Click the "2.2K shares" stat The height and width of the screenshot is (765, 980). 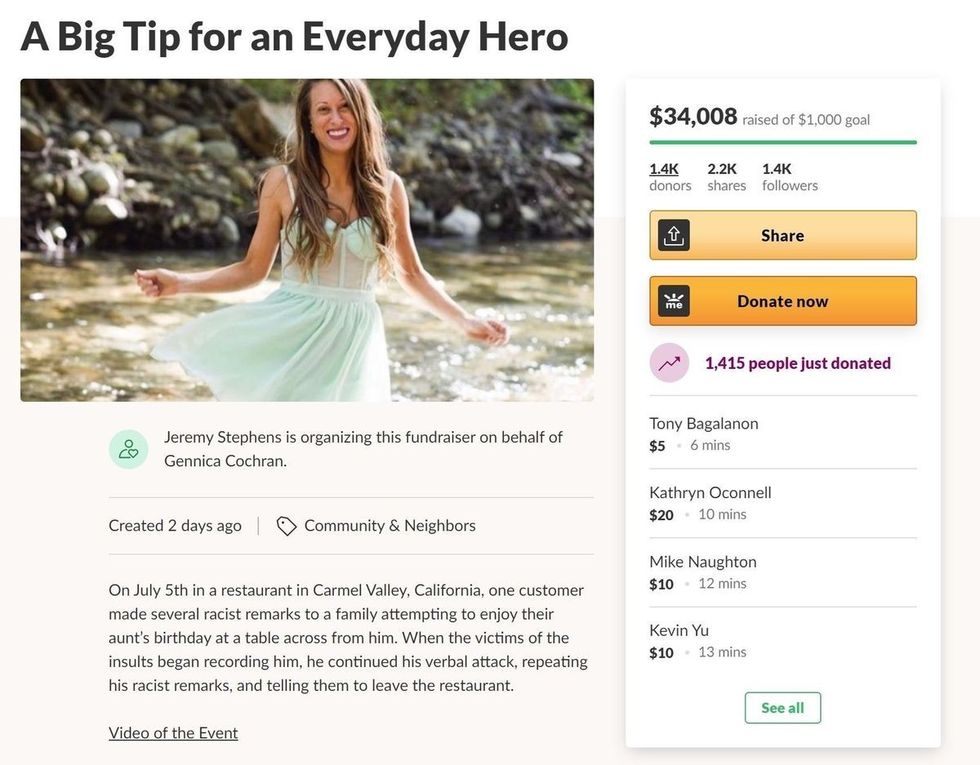pyautogui.click(x=725, y=176)
